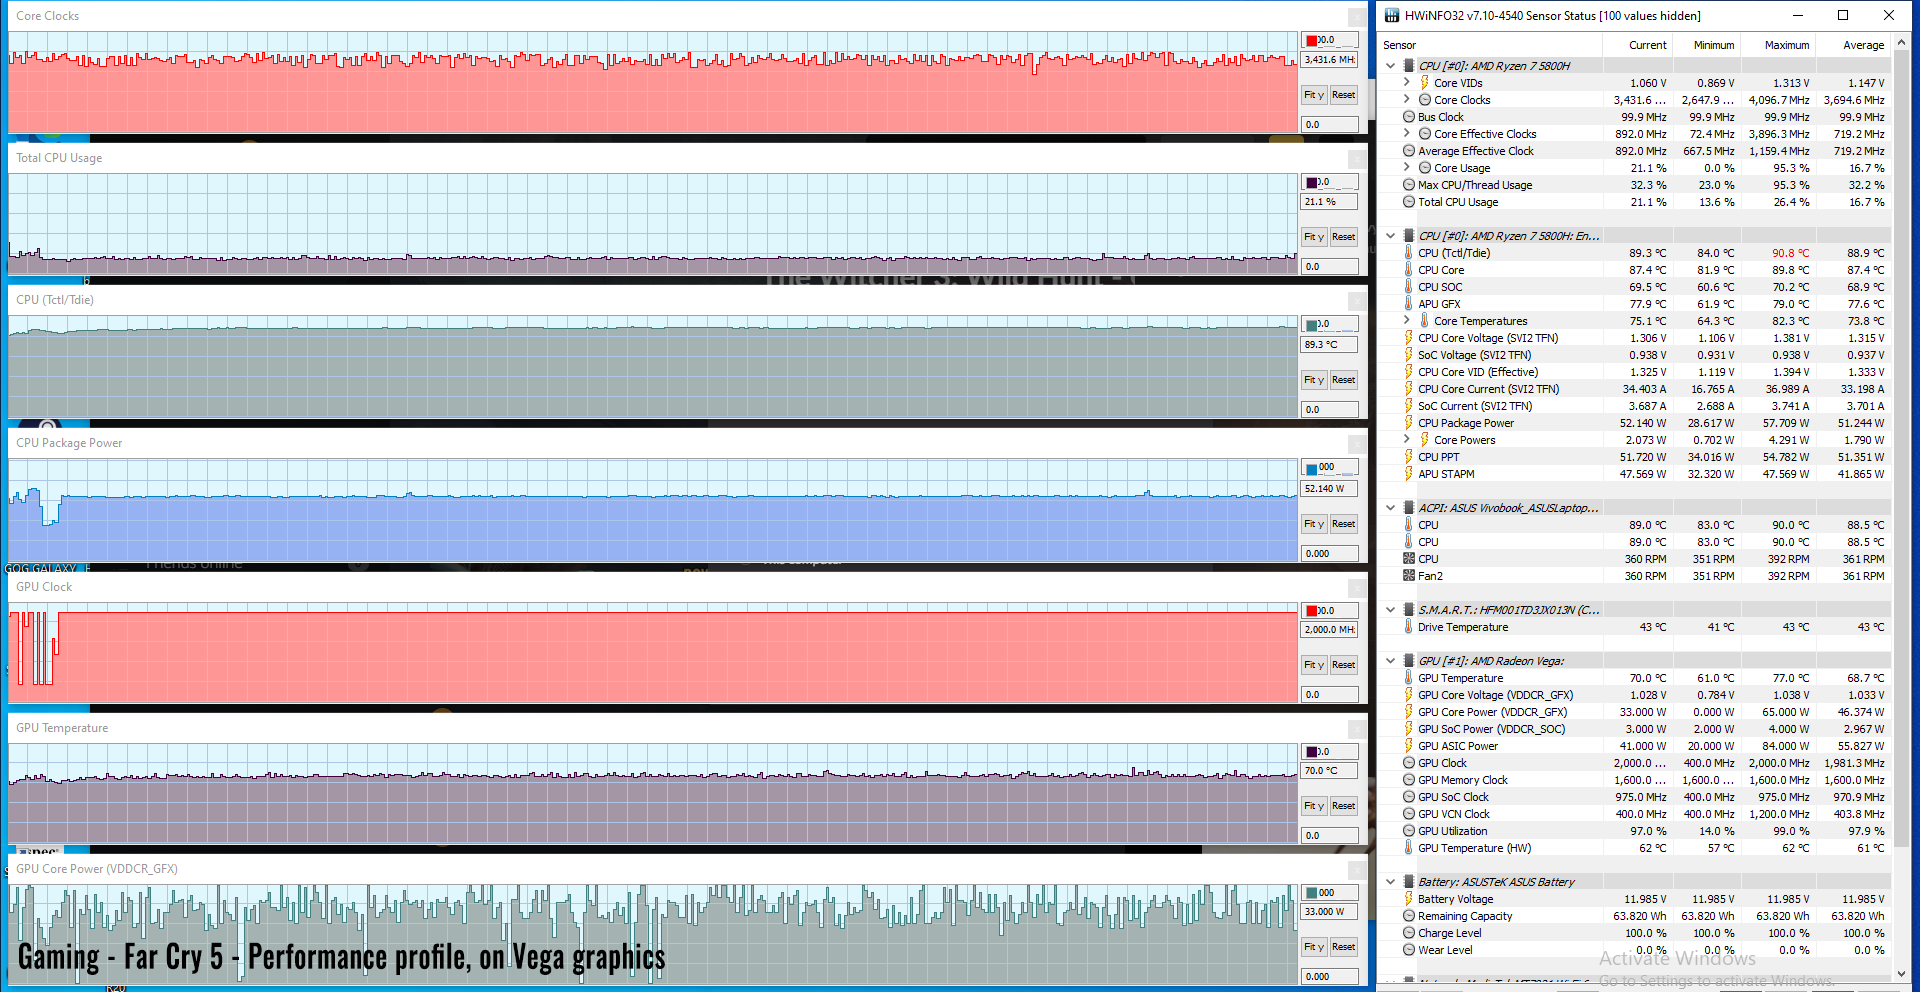1920x992 pixels.
Task: Click the lightning icon beside Battery Voltage
Action: [1409, 899]
